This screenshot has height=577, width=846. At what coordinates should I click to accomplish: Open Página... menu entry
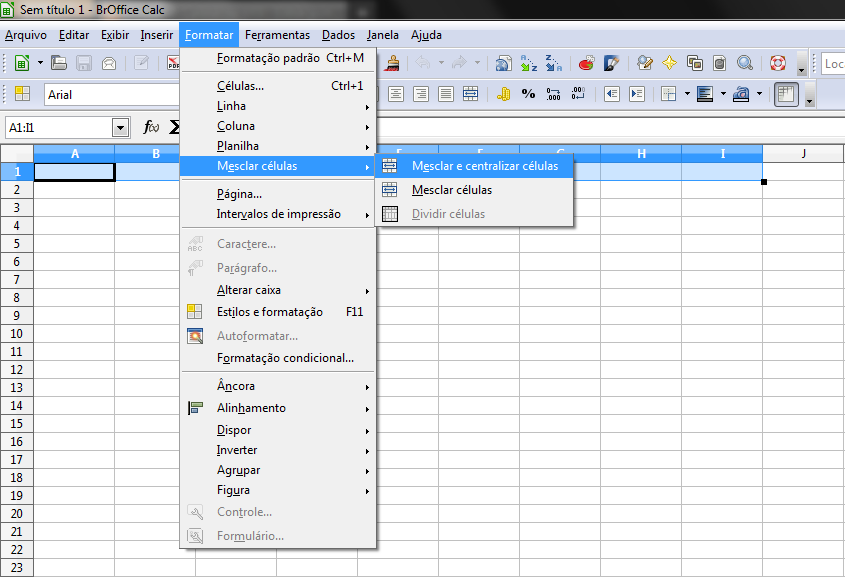[x=278, y=194]
